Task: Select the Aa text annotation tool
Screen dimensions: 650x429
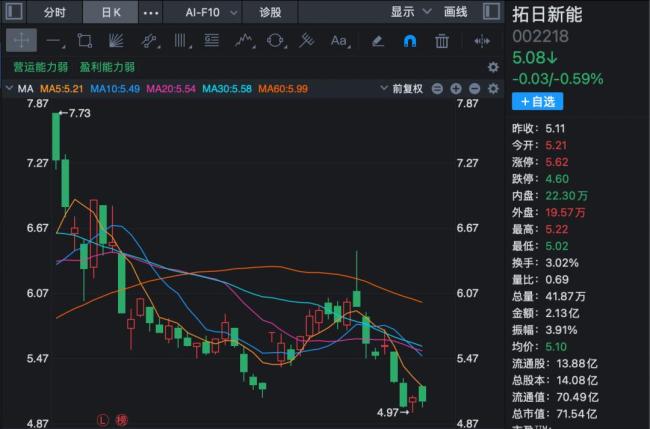Action: point(339,41)
